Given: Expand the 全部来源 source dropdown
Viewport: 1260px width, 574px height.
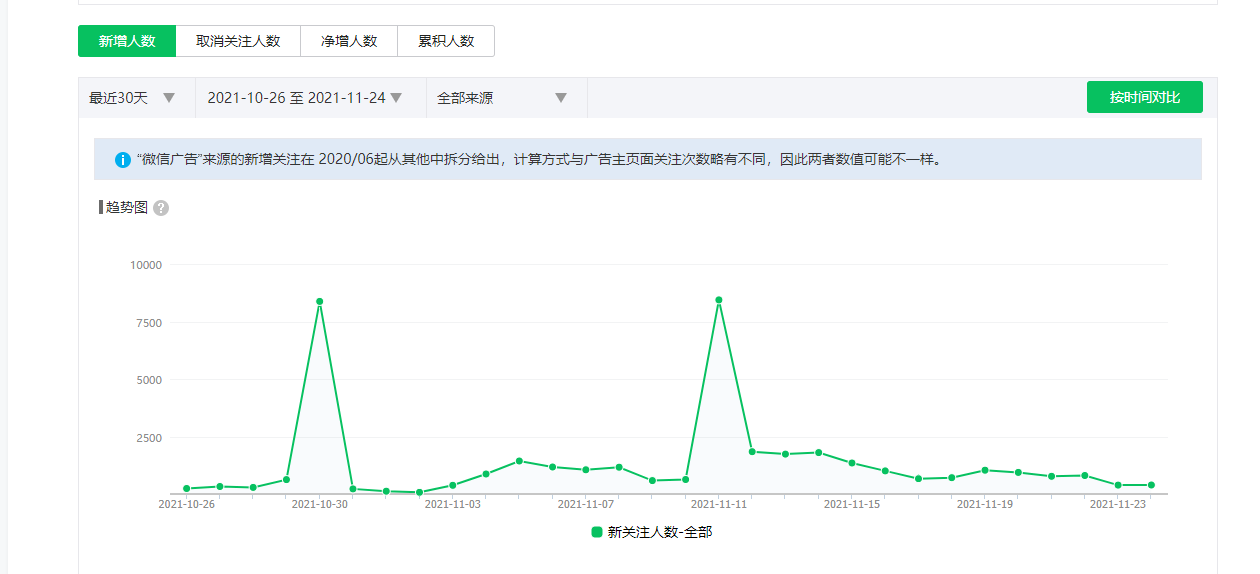Looking at the screenshot, I should (506, 98).
